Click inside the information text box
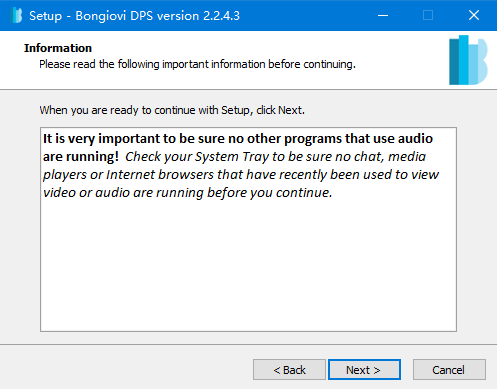This screenshot has width=497, height=389. click(248, 229)
